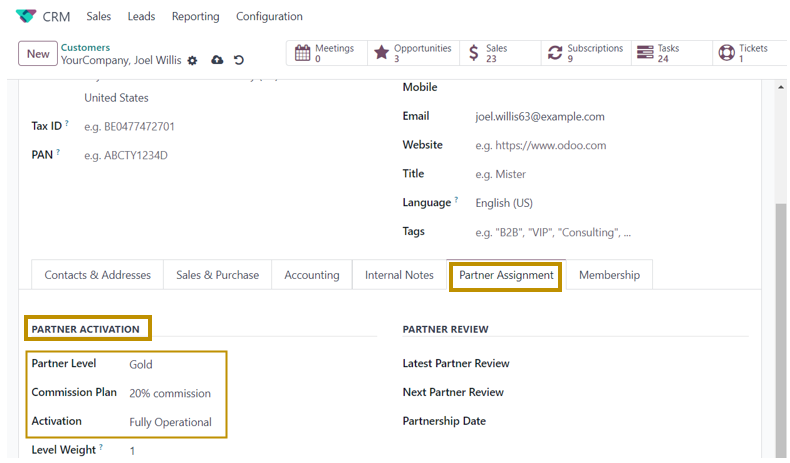Switch to the Sales & Purchase tab

(x=217, y=275)
